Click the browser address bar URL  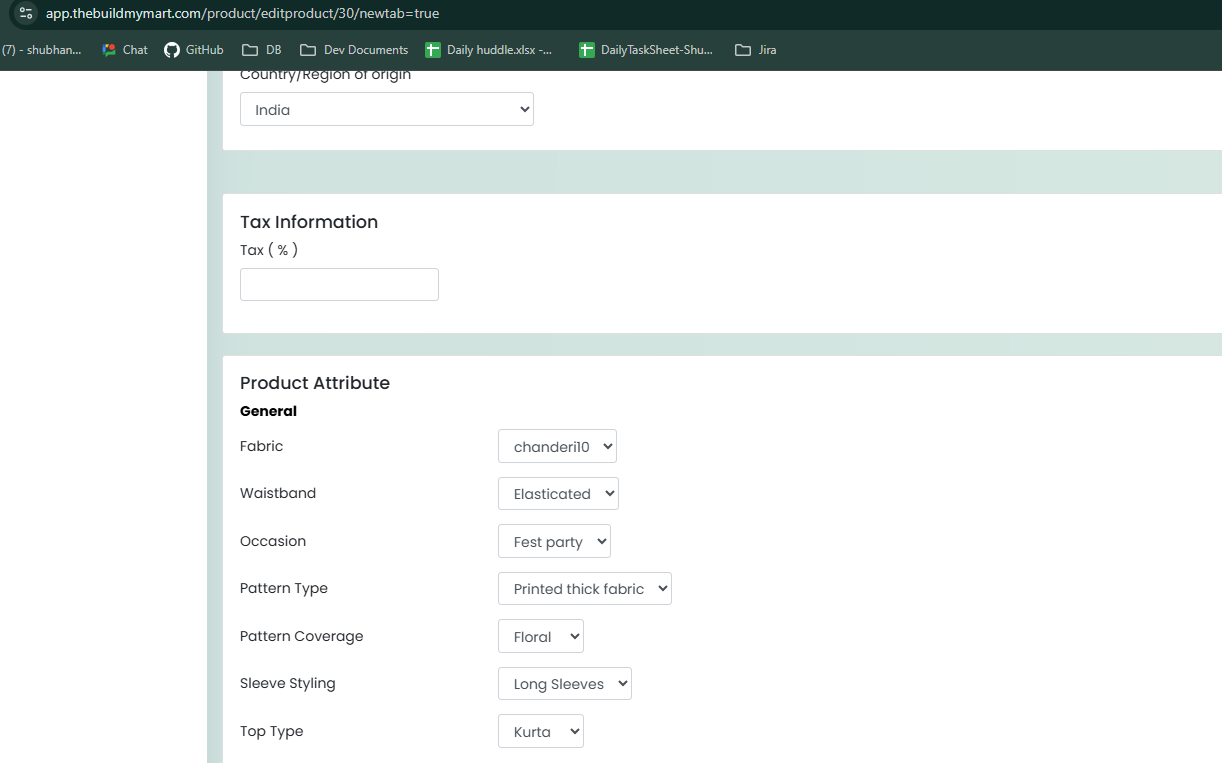tap(242, 14)
